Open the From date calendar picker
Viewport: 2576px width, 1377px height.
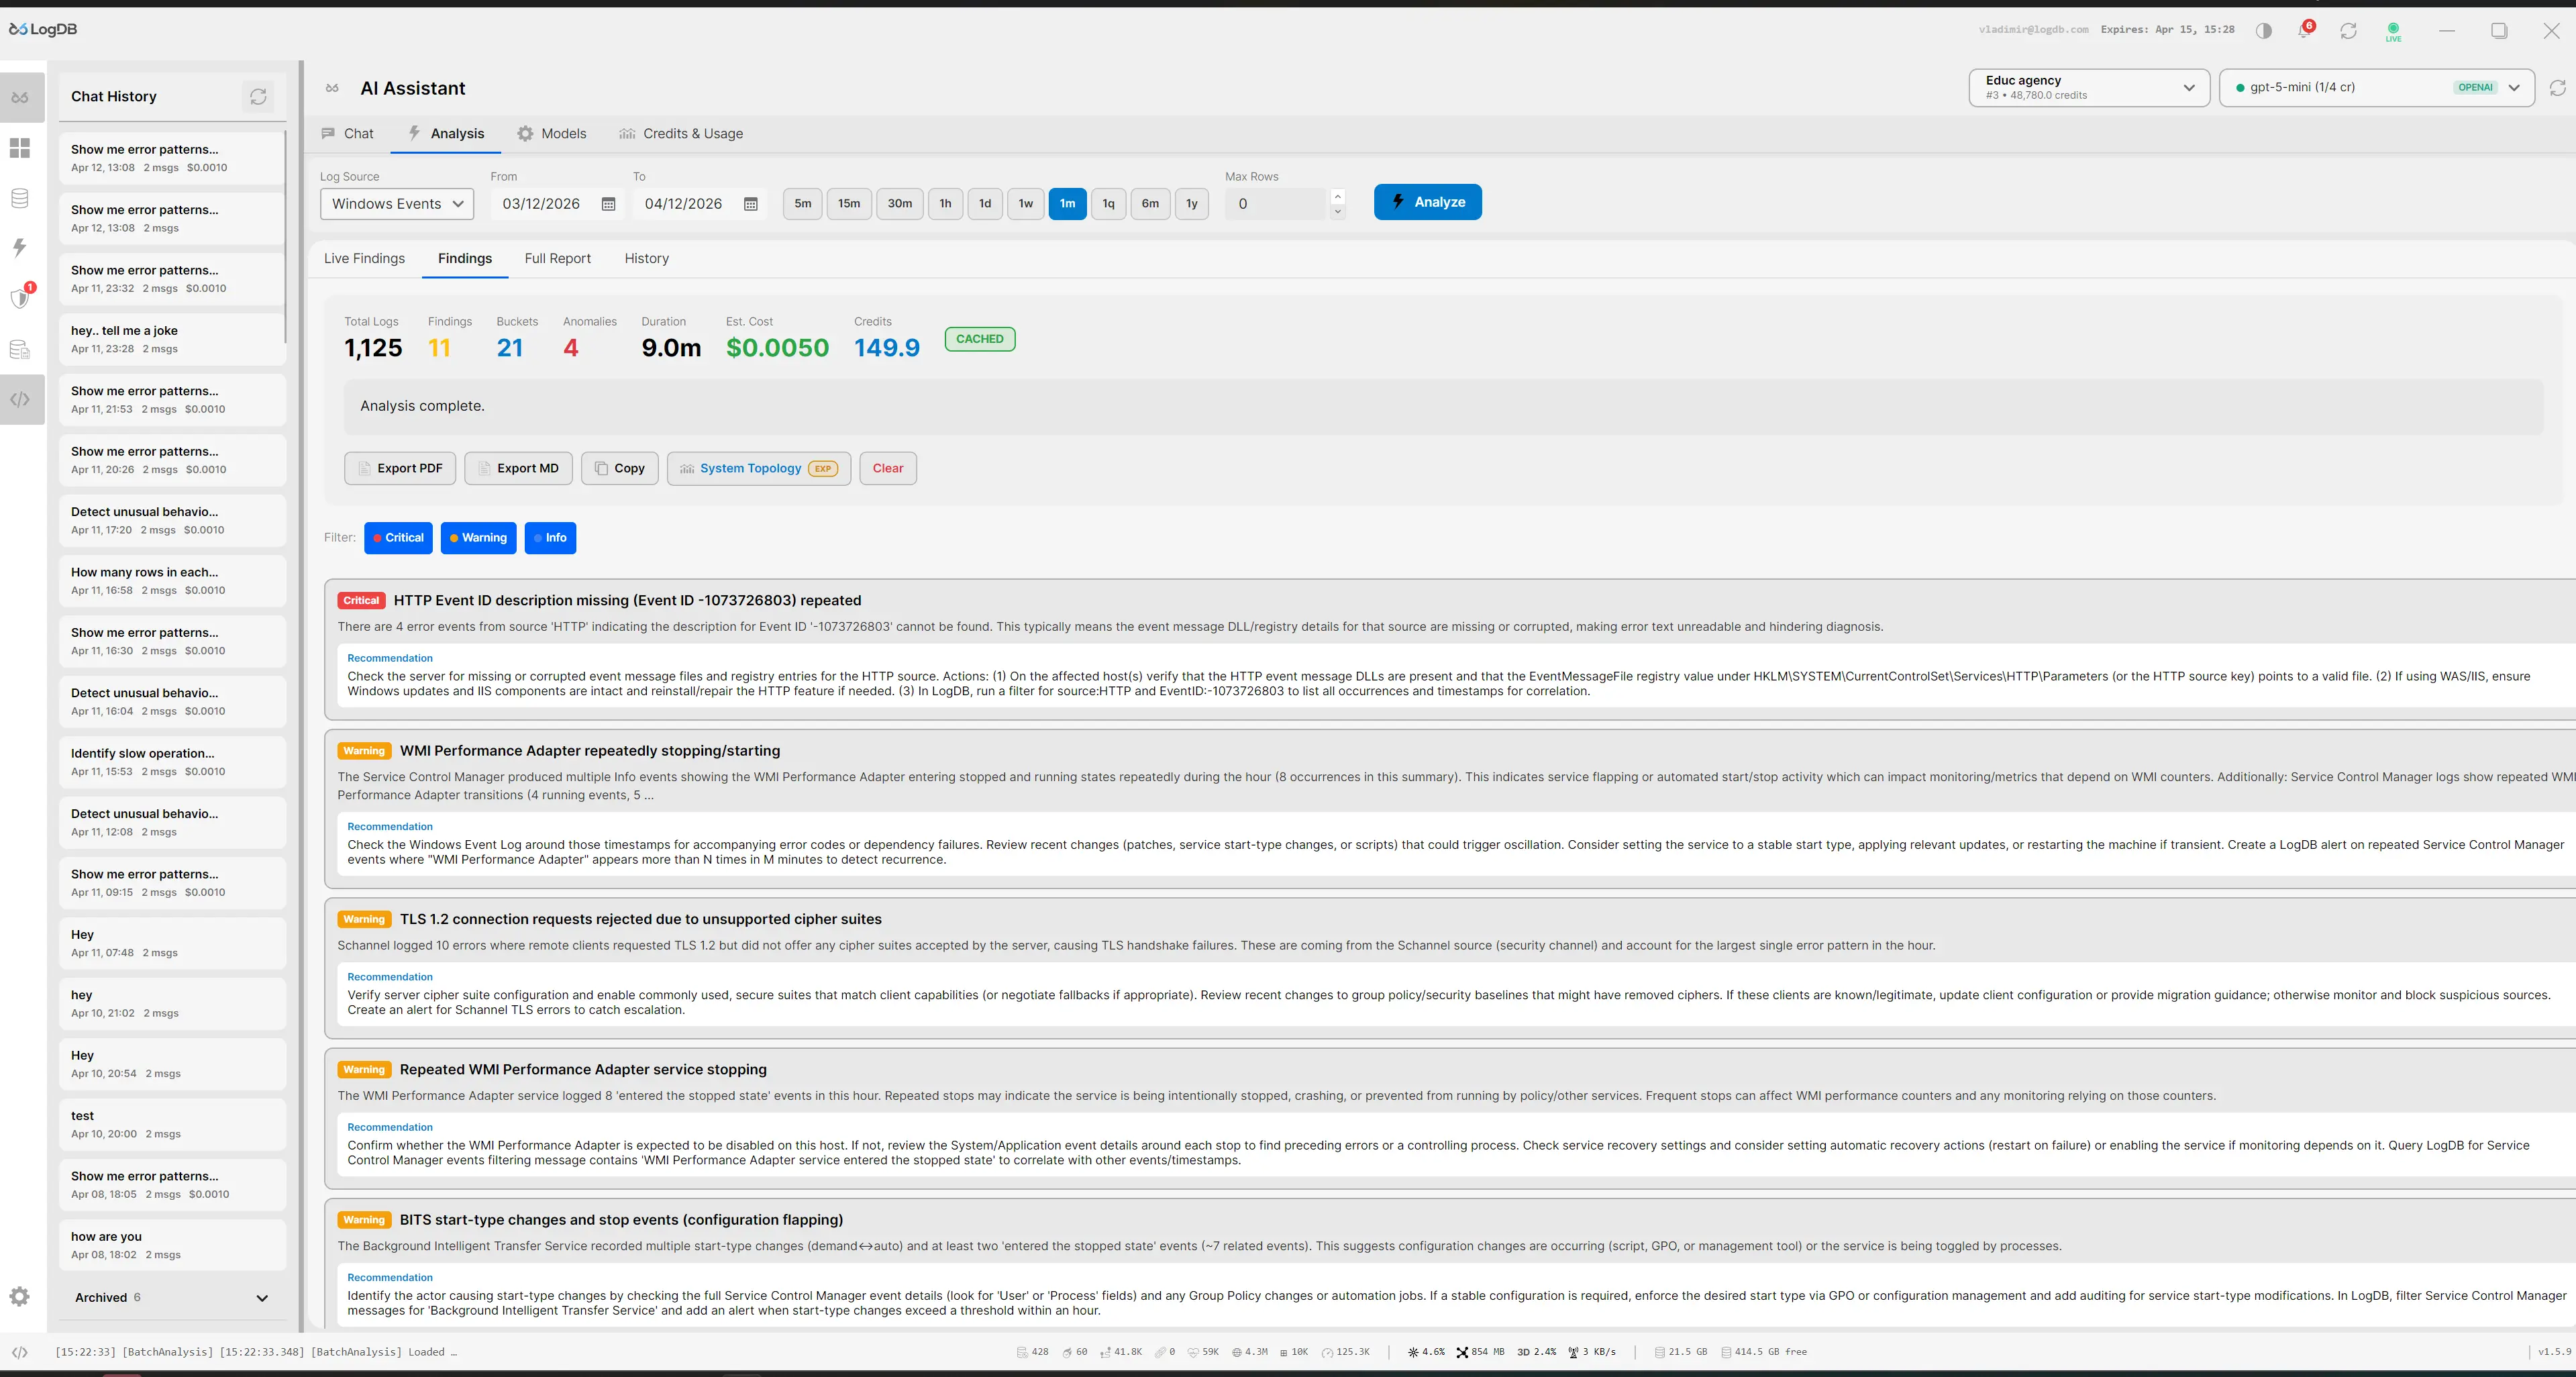608,204
